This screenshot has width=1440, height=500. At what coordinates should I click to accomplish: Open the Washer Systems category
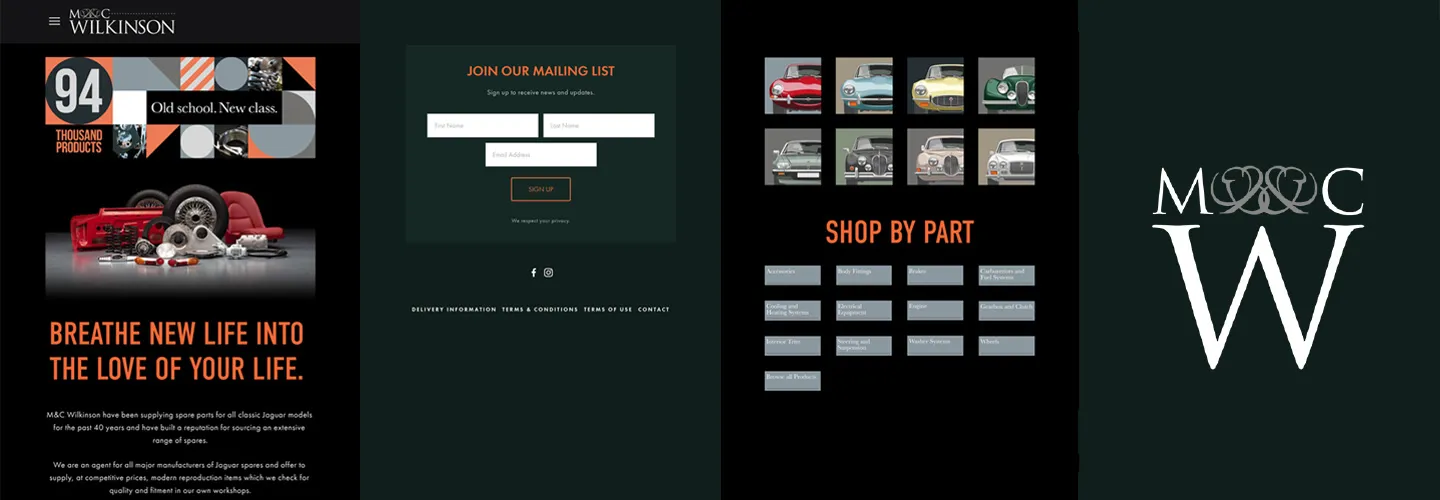[935, 345]
